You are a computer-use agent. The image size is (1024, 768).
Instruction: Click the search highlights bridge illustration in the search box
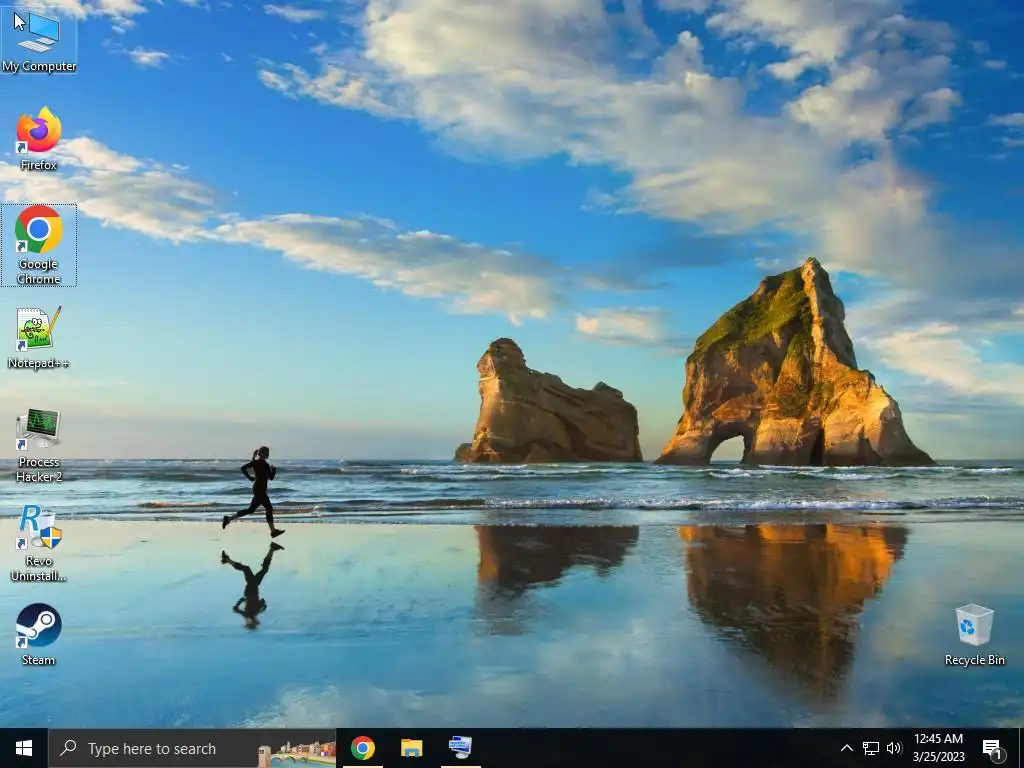(x=297, y=753)
